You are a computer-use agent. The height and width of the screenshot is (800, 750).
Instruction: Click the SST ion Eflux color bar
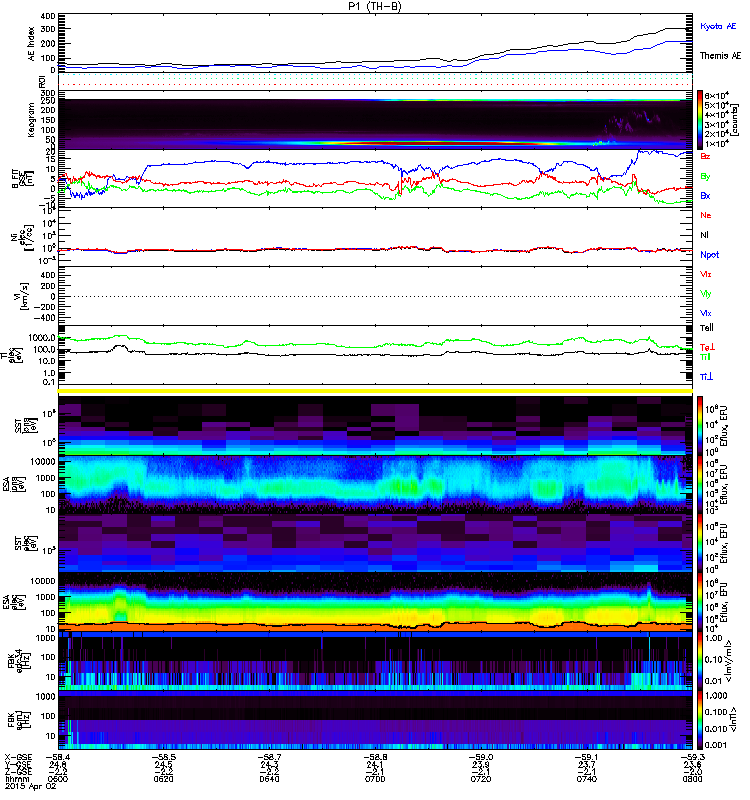click(700, 426)
